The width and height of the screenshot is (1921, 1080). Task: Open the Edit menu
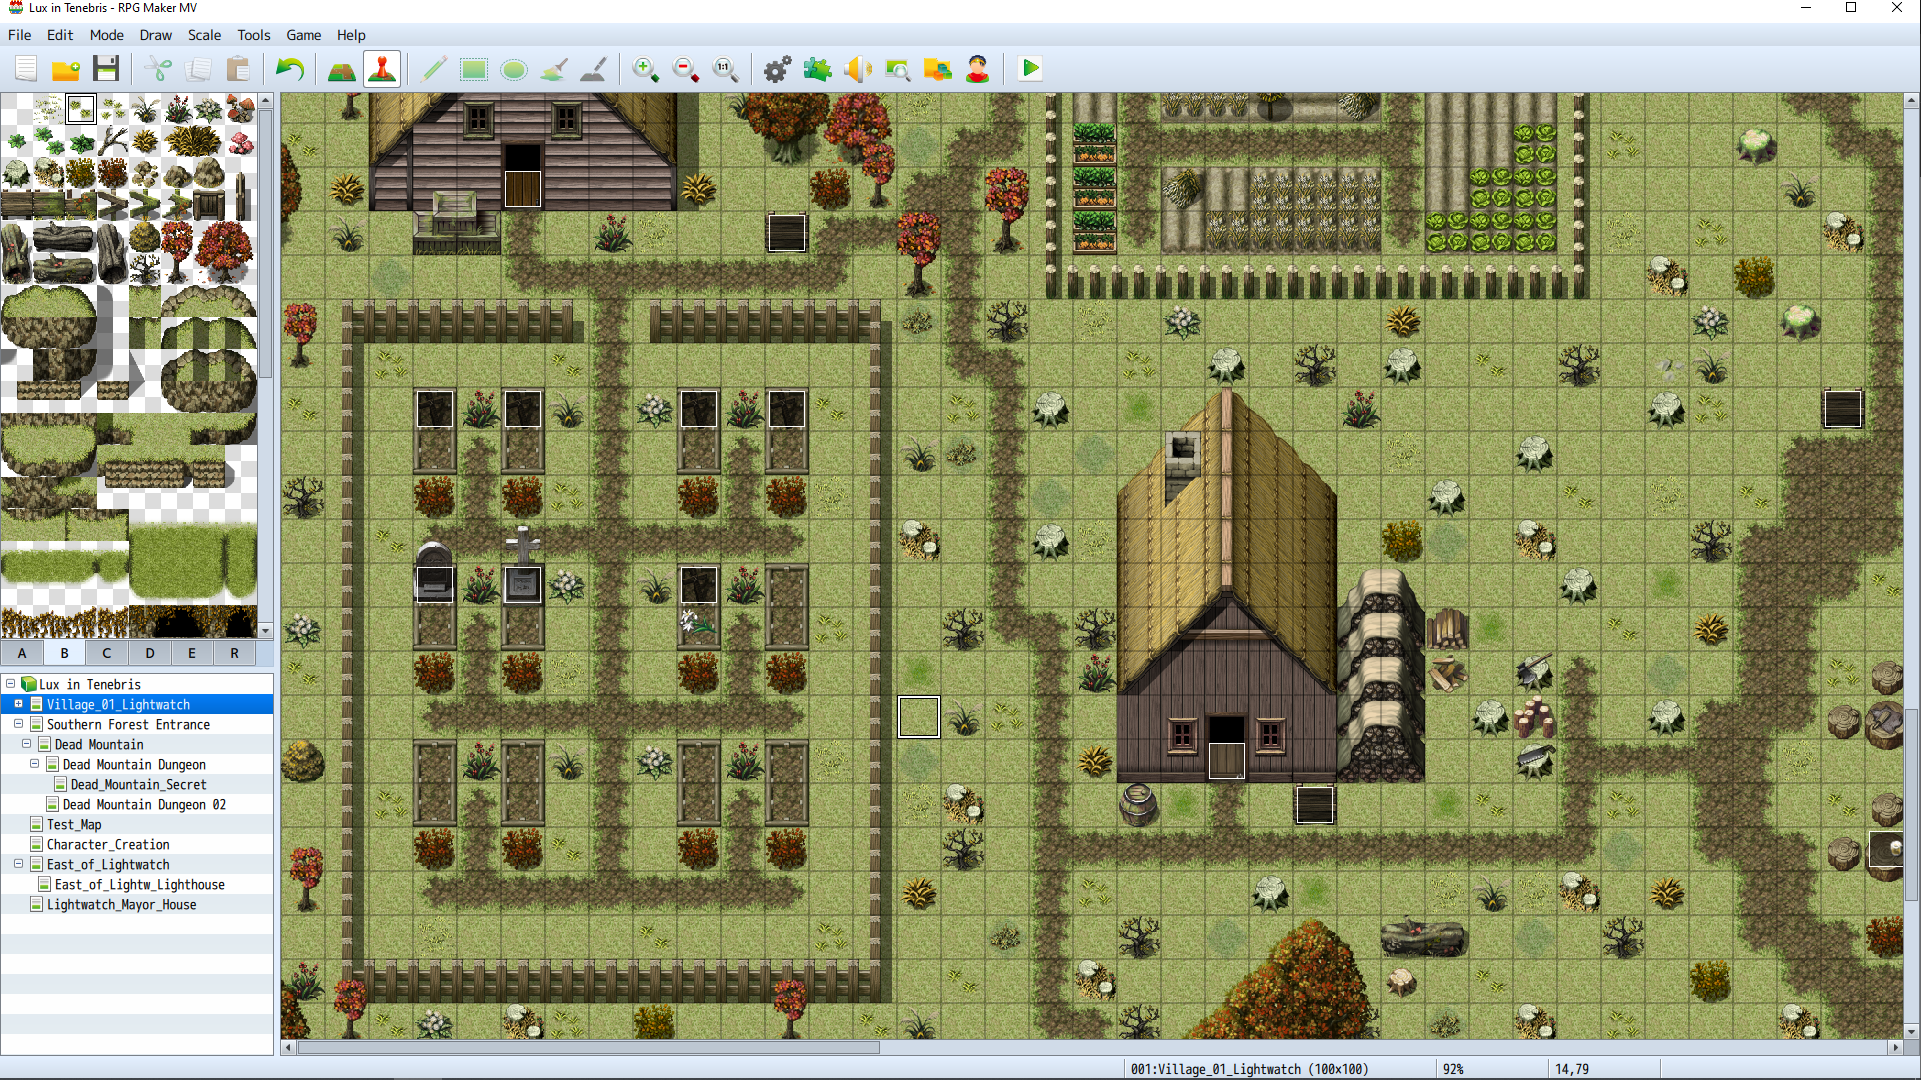tap(60, 35)
